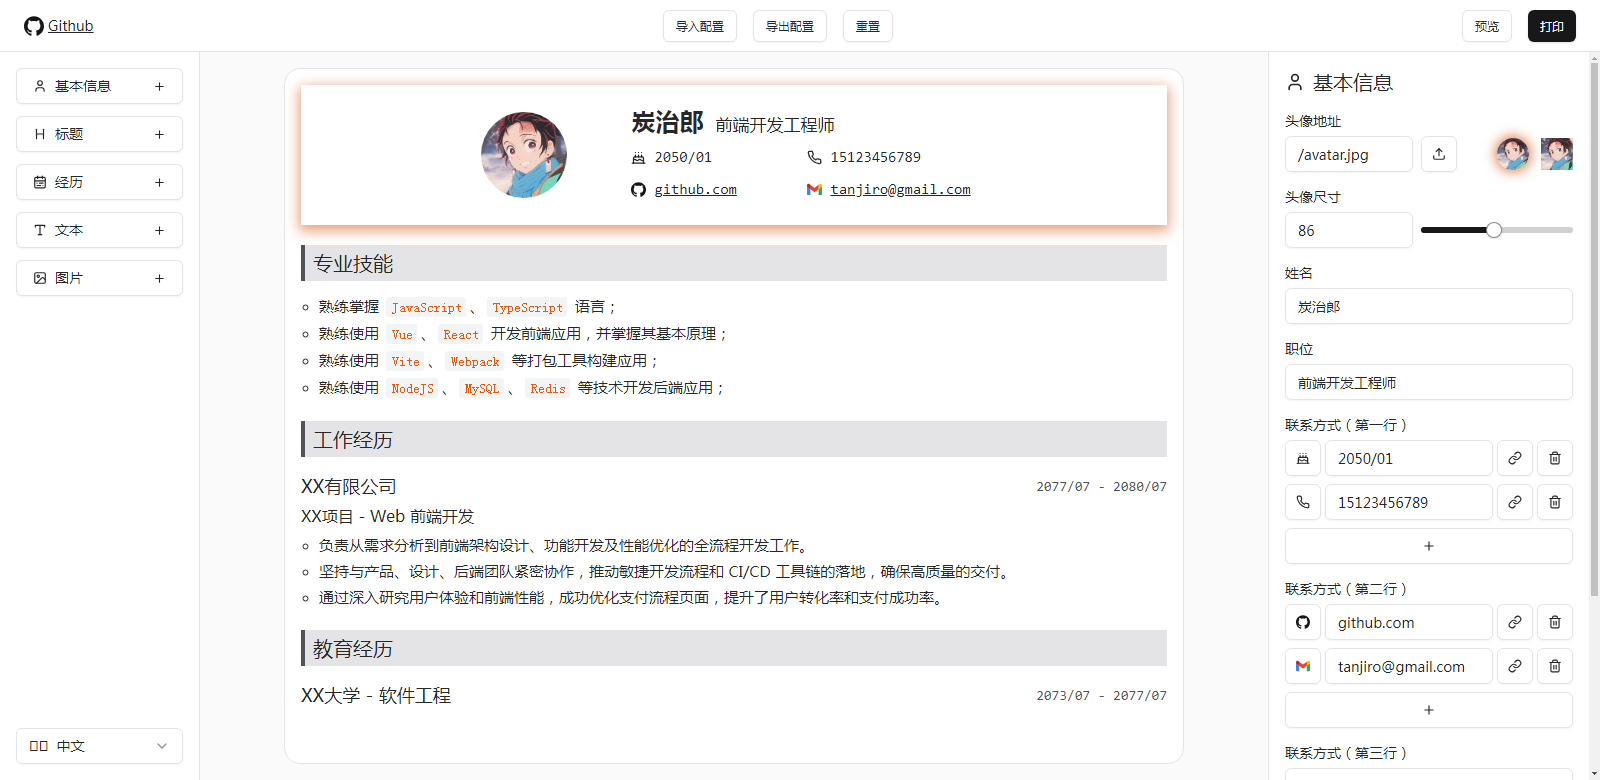1600x780 pixels.
Task: Add a new 基本信息 section
Action: [x=99, y=86]
